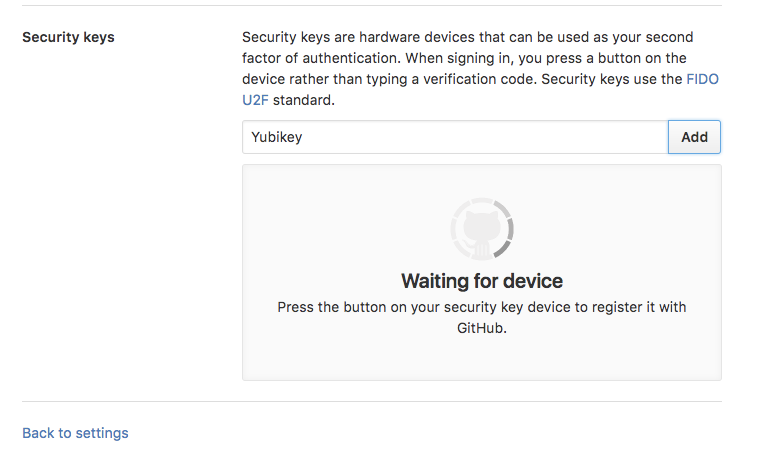This screenshot has height=456, width=772.
Task: Click the Add security key button
Action: (x=694, y=137)
